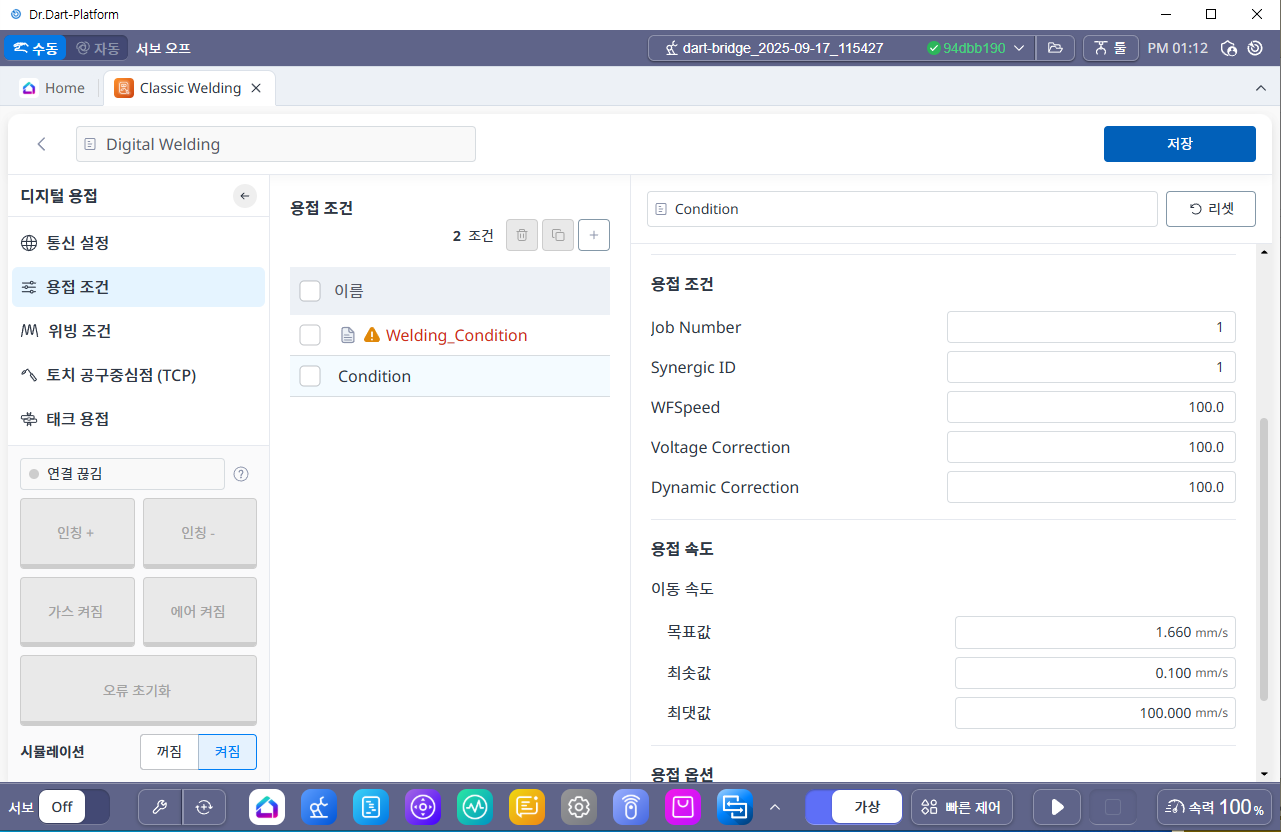Screen dimensions: 1281x832
Task: Select 위빙 조건 in the sidebar menu
Action: (x=78, y=331)
